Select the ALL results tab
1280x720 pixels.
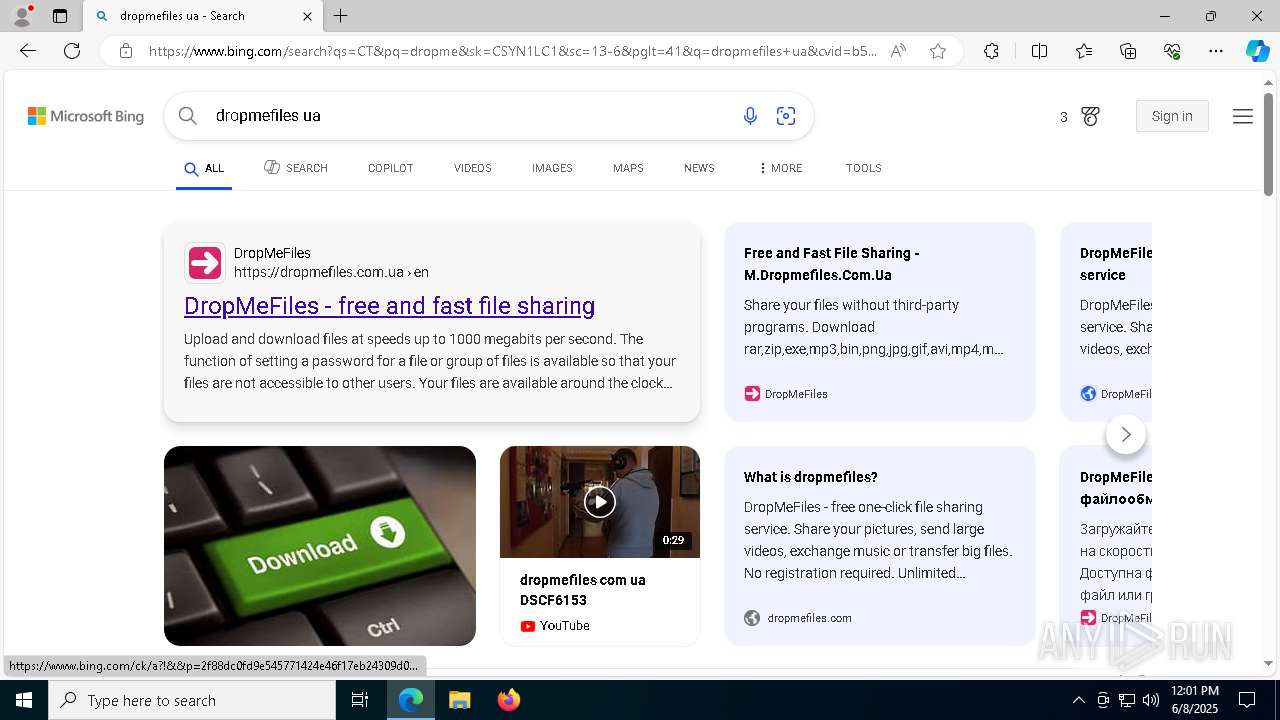point(204,168)
